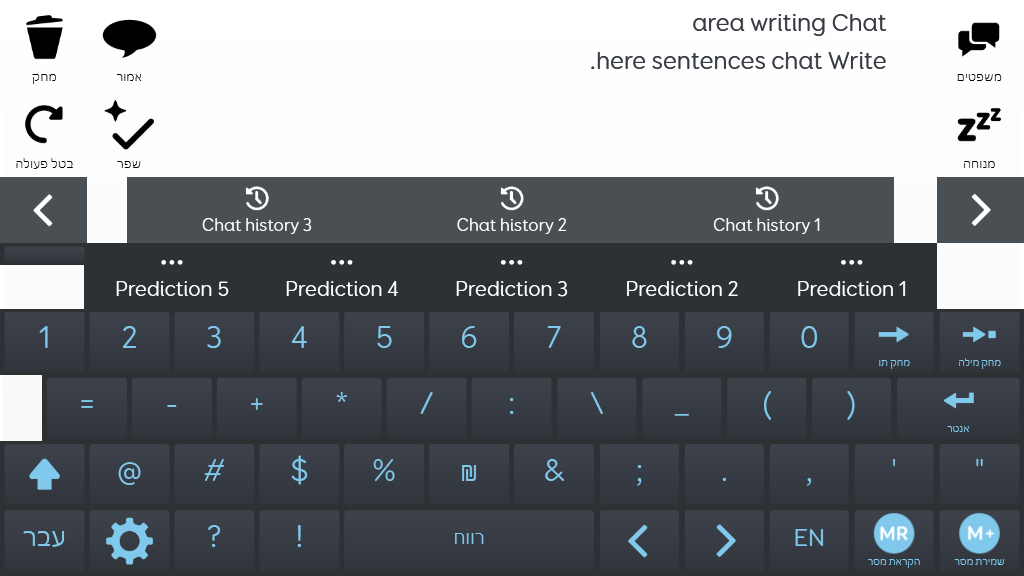1024x576 pixels.
Task: Select Chat history 2 entry
Action: click(511, 210)
